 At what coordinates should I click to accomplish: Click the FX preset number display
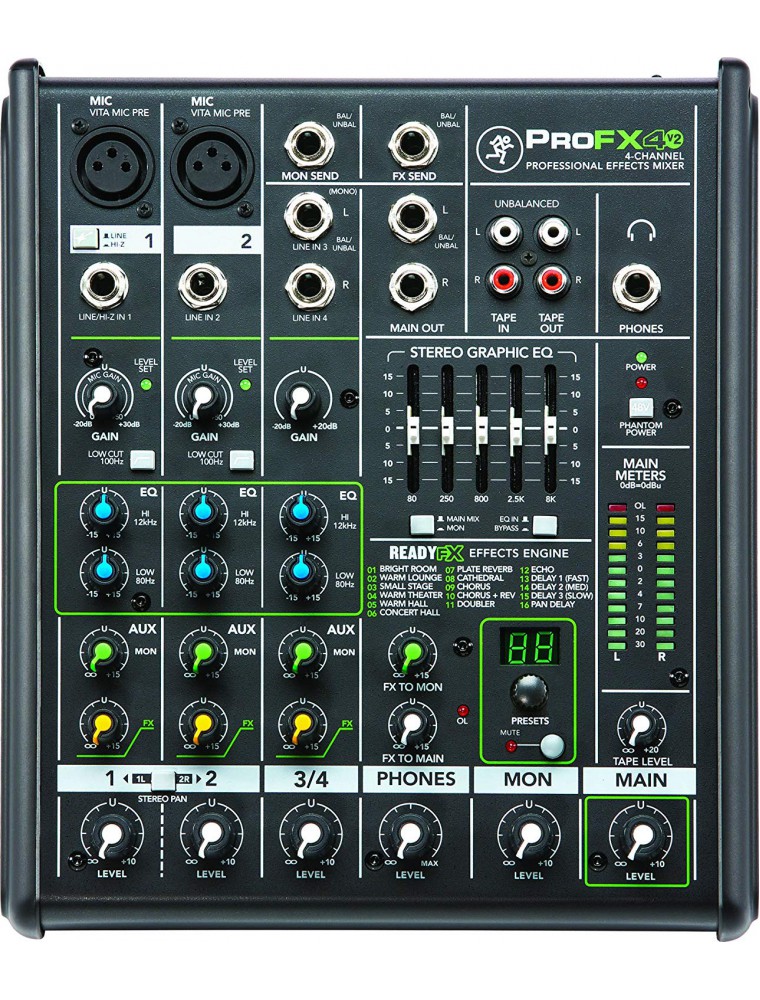(x=529, y=648)
